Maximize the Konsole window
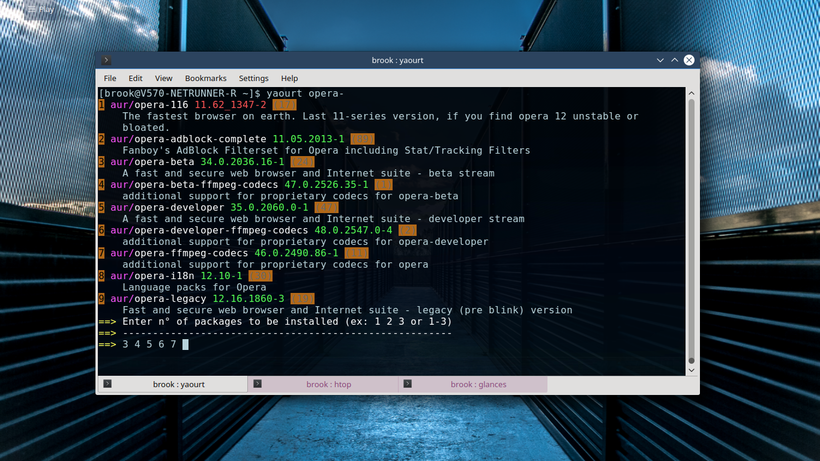Viewport: 820px width, 461px height. point(675,60)
